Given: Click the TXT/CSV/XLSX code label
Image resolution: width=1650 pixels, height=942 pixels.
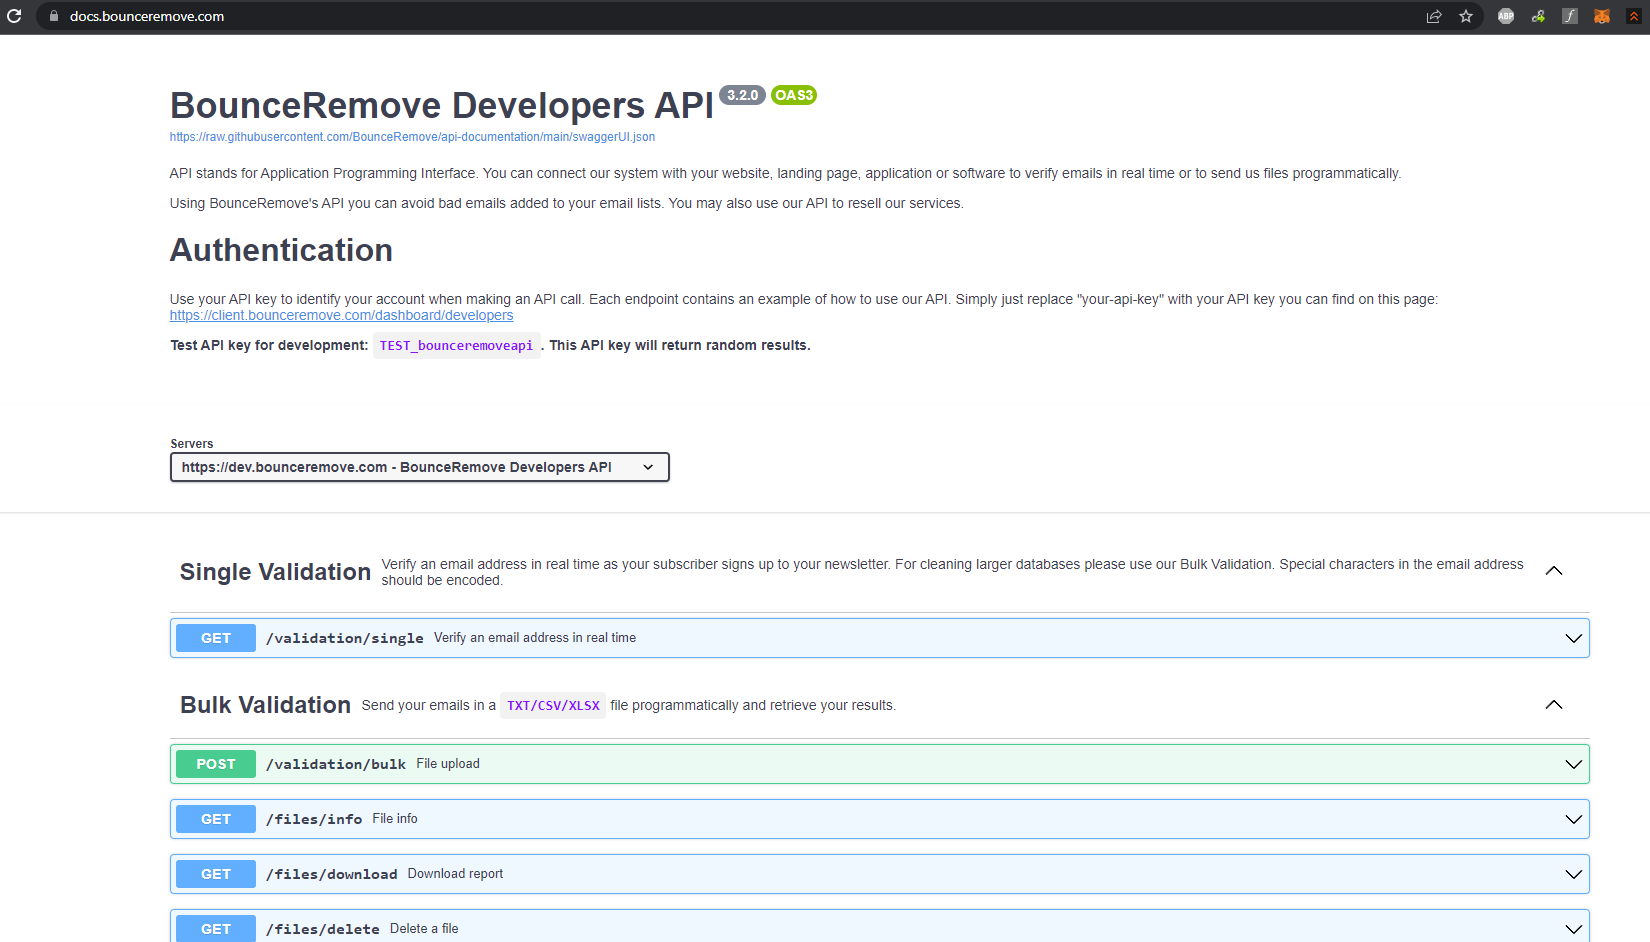Looking at the screenshot, I should point(553,705).
